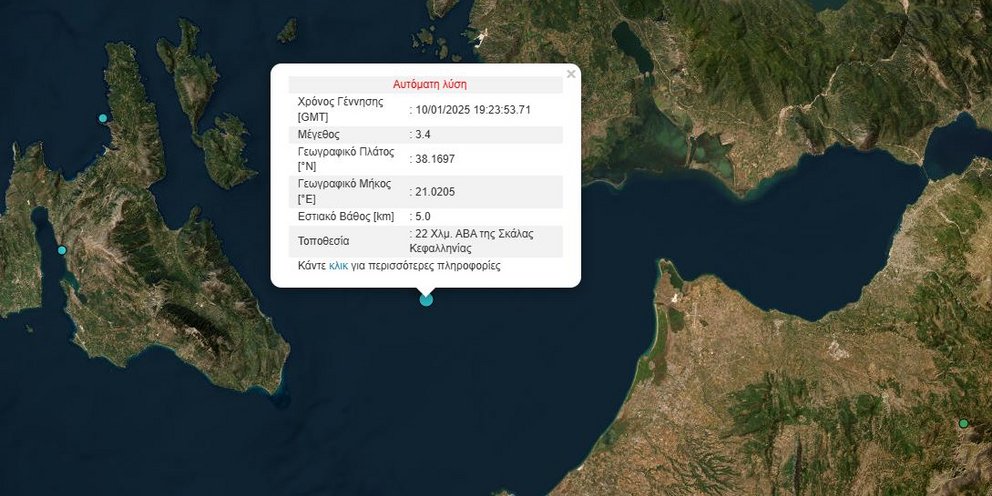Click the Εστιακό Βάθος [km] label
The width and height of the screenshot is (992, 496).
point(346,216)
